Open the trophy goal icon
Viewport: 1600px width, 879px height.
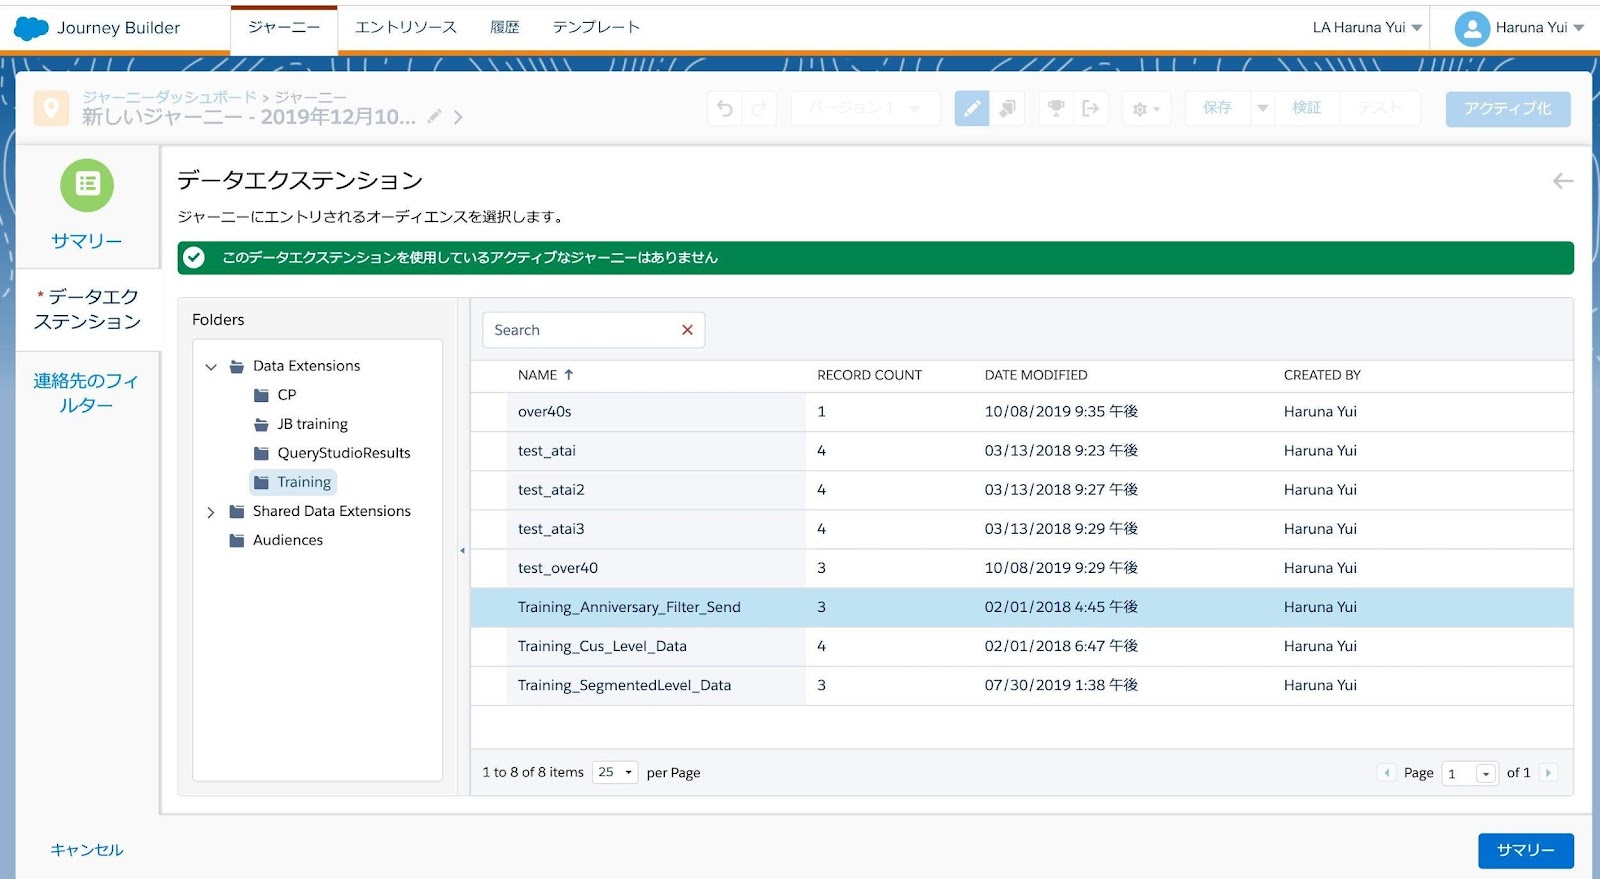[x=1056, y=108]
